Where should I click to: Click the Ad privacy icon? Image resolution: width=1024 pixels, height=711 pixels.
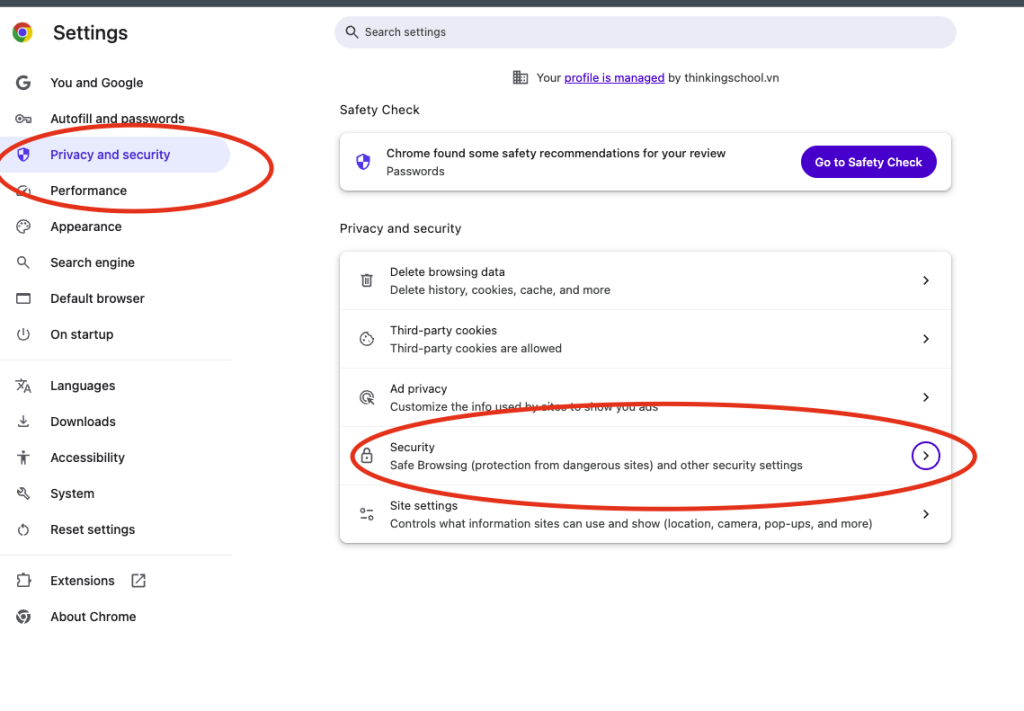pyautogui.click(x=367, y=398)
